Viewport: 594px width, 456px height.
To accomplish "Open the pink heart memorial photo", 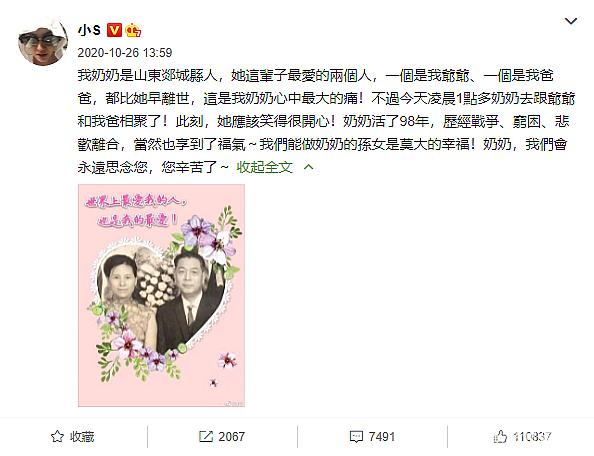I will (161, 295).
